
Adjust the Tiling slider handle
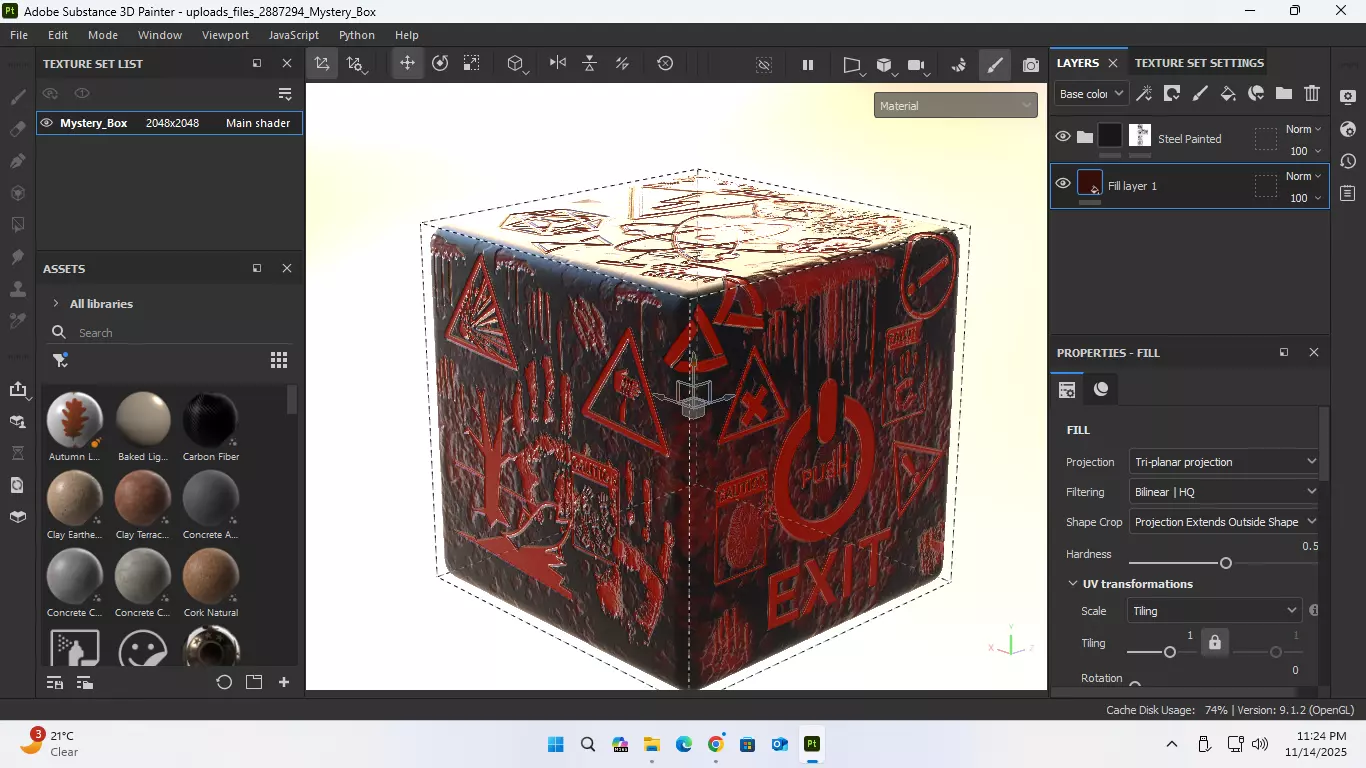tap(1170, 652)
